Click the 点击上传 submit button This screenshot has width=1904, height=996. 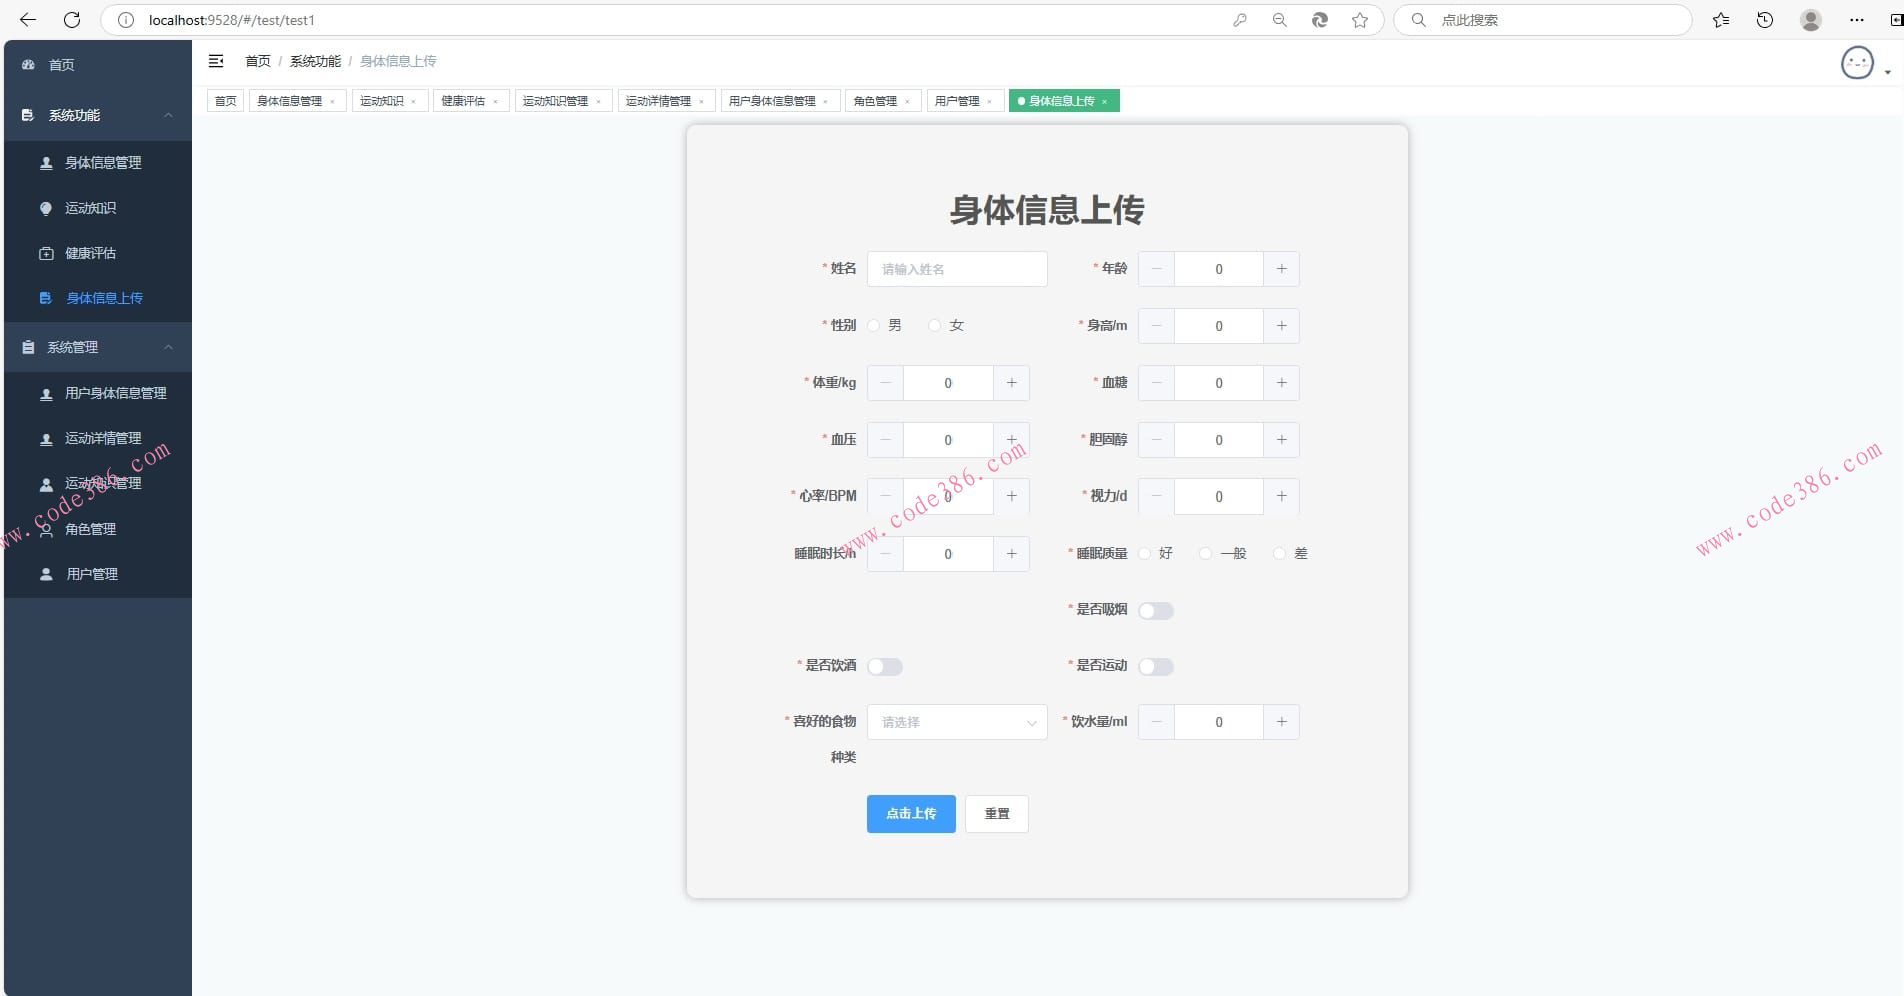point(910,813)
